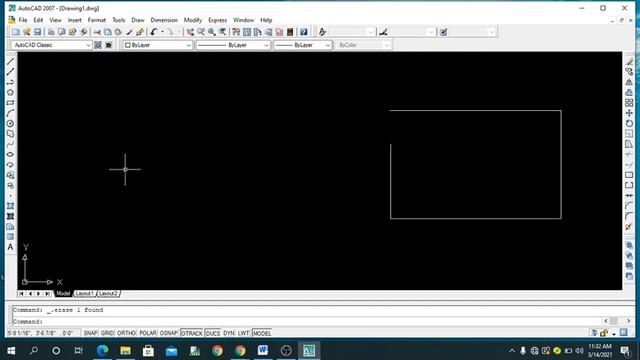The image size is (640, 360).
Task: Switch to the Layout2 tab
Action: coord(108,293)
